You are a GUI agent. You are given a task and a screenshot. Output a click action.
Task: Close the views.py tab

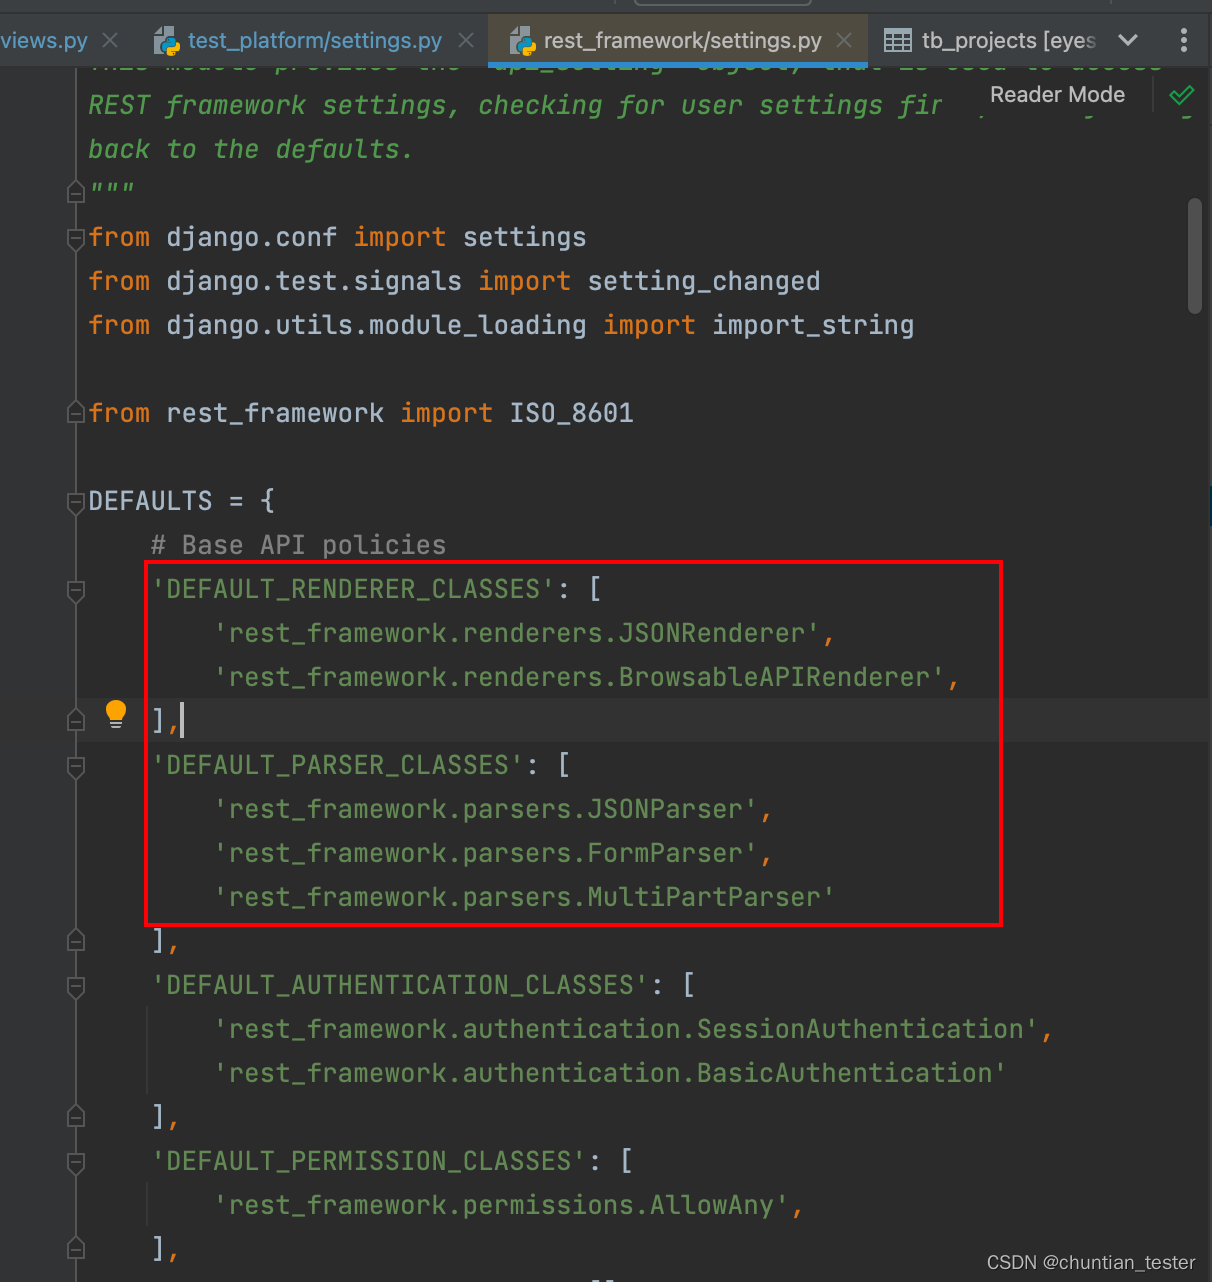[110, 42]
